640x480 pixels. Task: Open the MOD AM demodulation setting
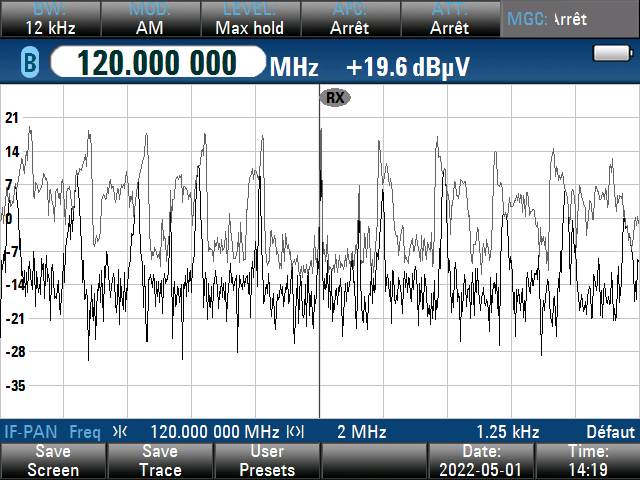[148, 19]
